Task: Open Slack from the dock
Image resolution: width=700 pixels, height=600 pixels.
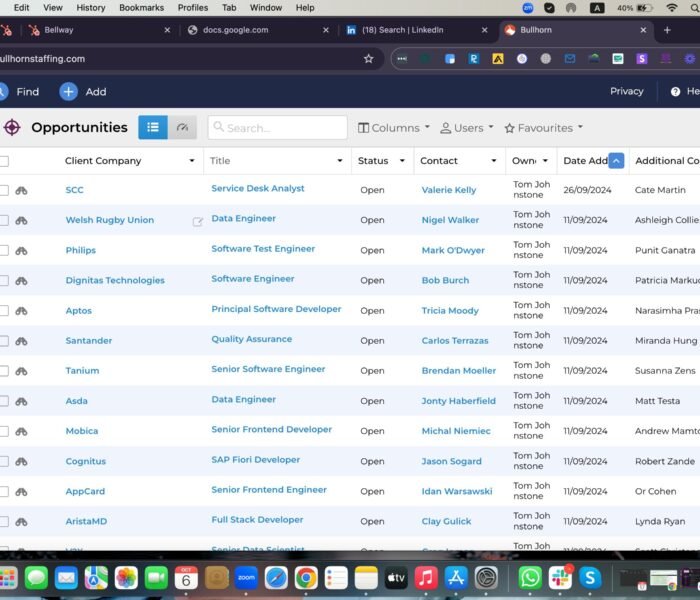Action: tap(560, 578)
